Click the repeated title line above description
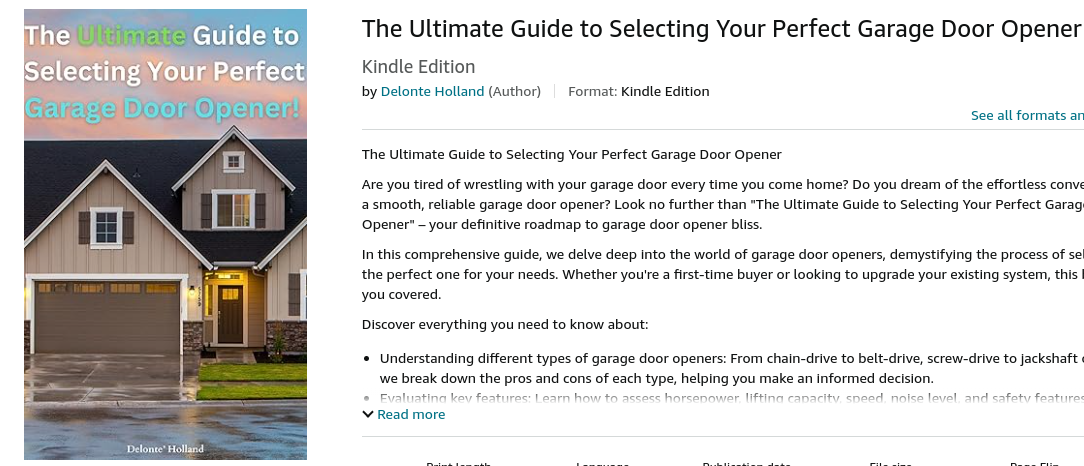This screenshot has height=466, width=1084. coord(571,154)
